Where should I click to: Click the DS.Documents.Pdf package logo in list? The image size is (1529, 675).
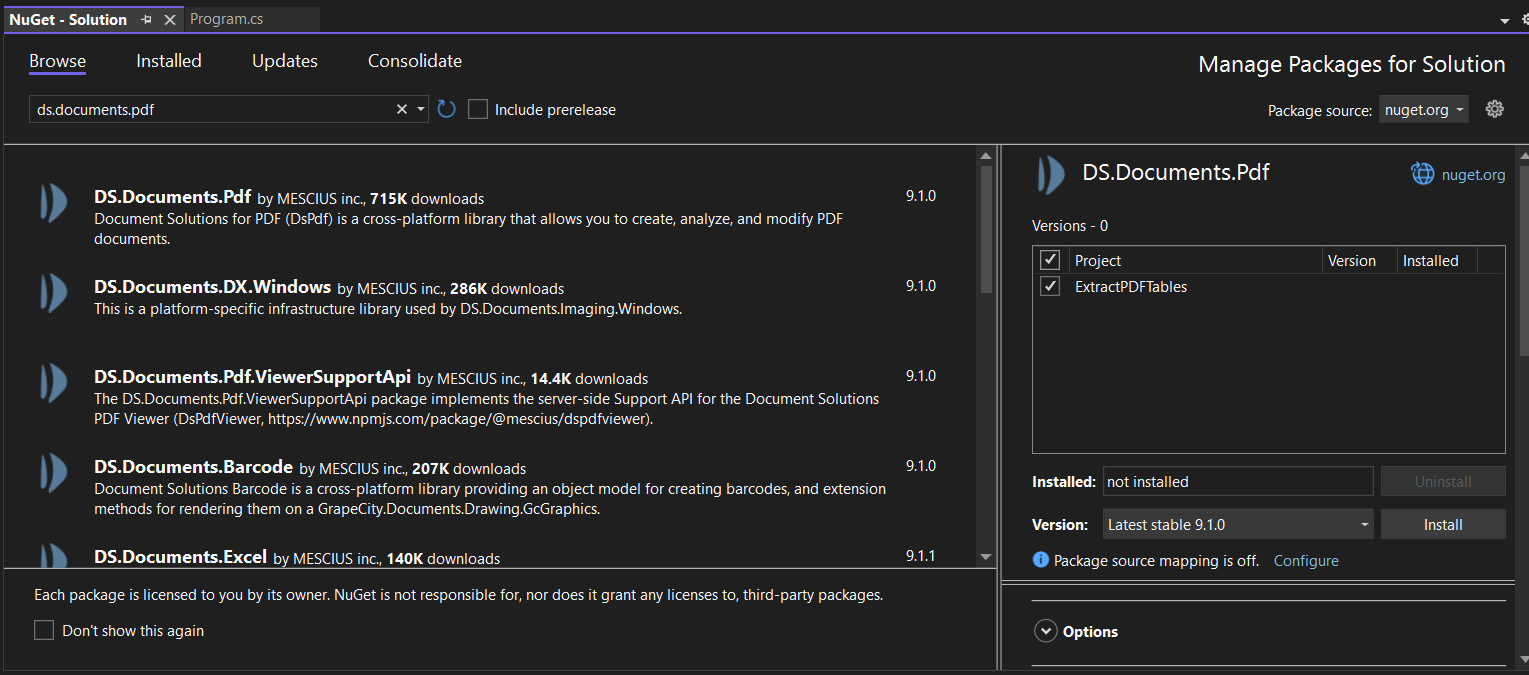click(x=53, y=202)
